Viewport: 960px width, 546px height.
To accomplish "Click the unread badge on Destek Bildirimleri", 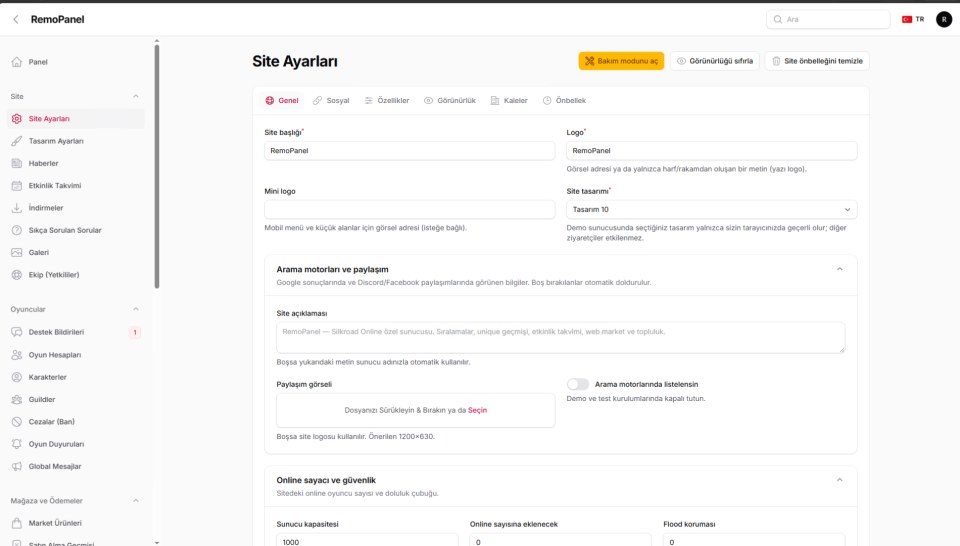I will 135,332.
